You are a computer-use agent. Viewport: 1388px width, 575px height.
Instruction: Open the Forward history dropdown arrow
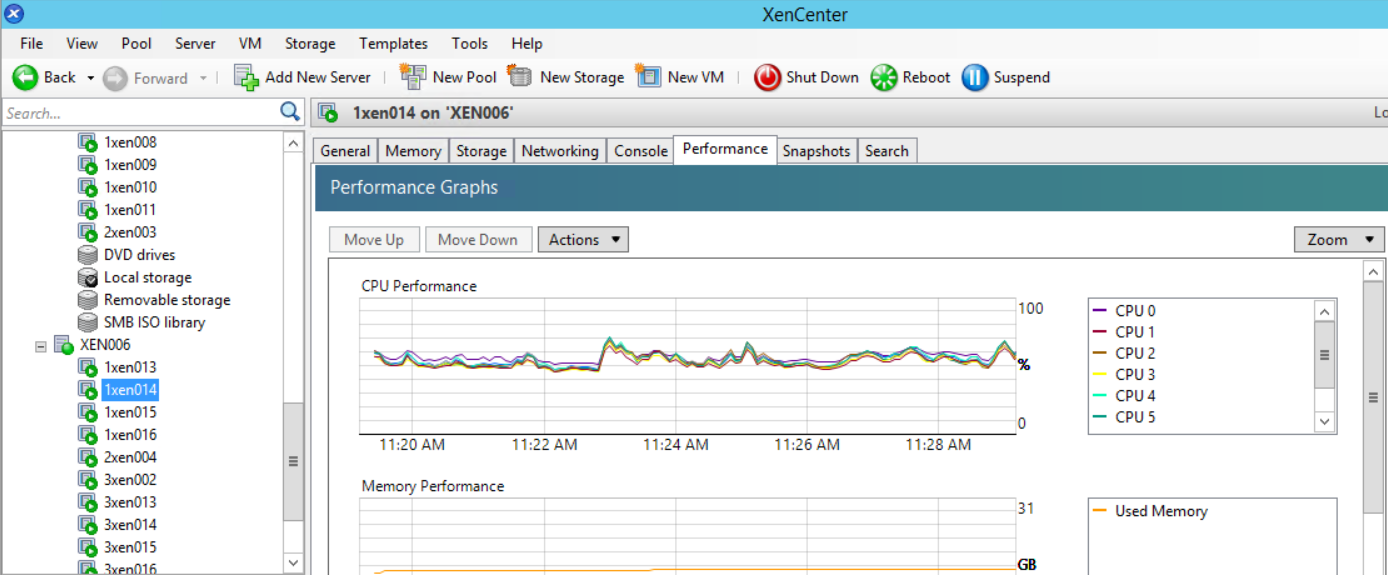click(203, 78)
